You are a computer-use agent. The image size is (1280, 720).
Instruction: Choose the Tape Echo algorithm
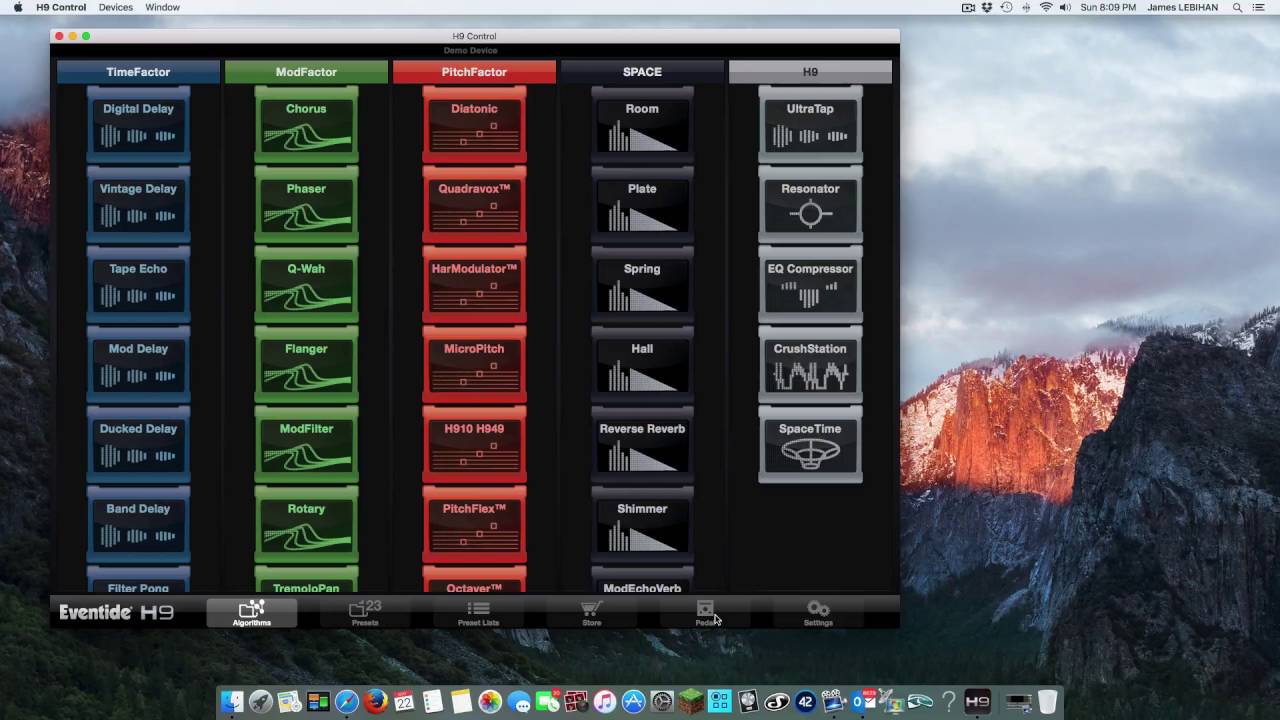(x=138, y=284)
